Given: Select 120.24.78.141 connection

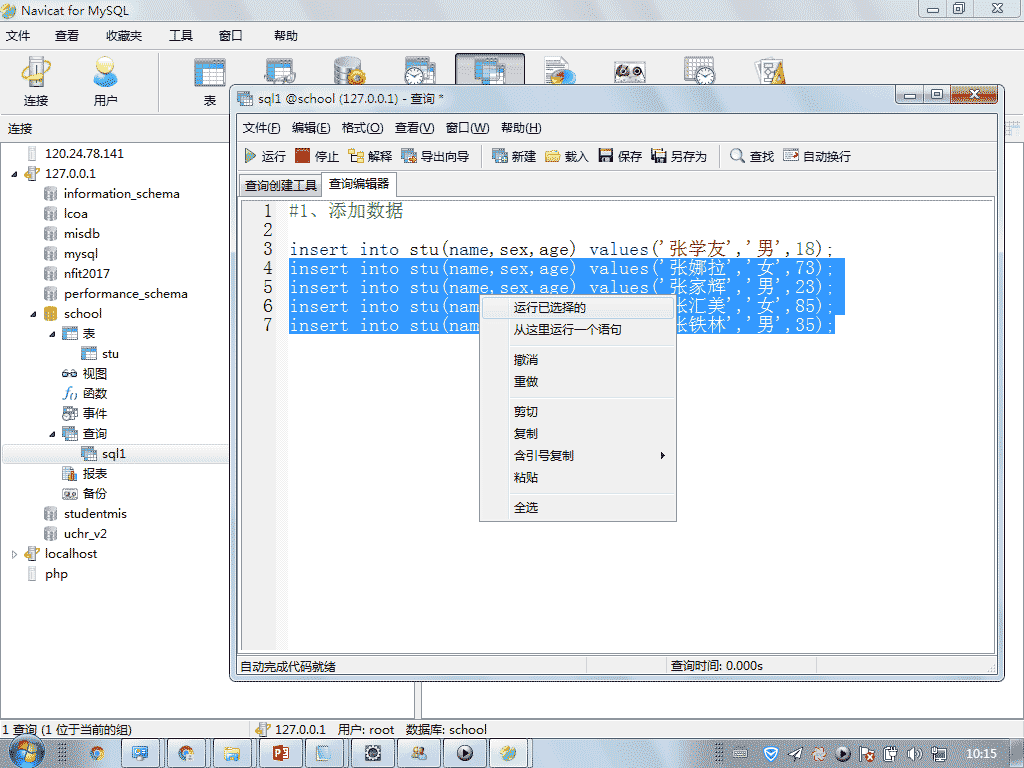Looking at the screenshot, I should coord(84,153).
